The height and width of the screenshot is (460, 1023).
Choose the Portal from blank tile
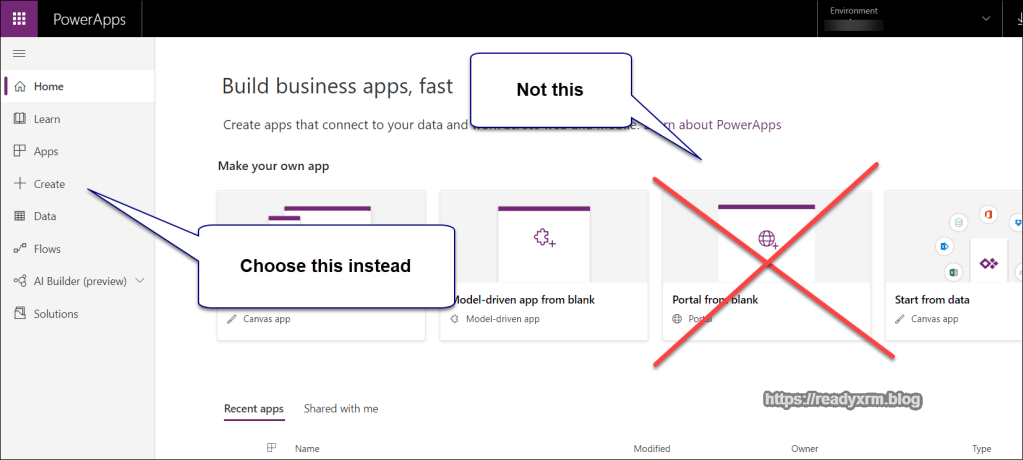(x=765, y=265)
